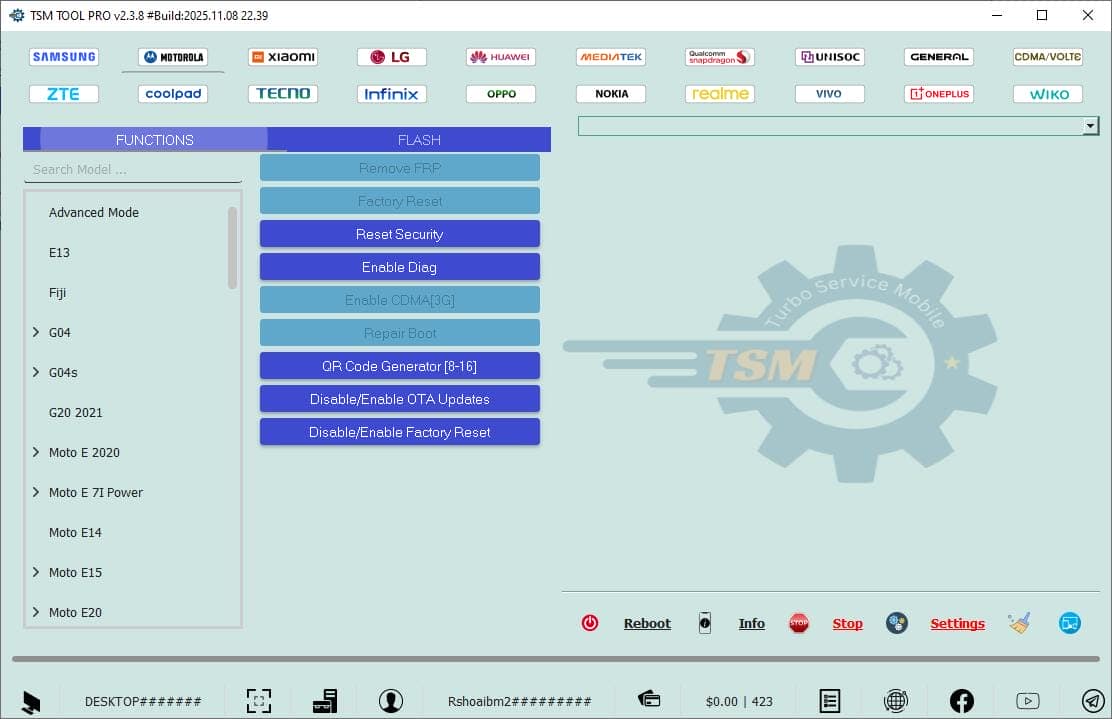Click the Reset Security button
1112x719 pixels.
pos(399,233)
